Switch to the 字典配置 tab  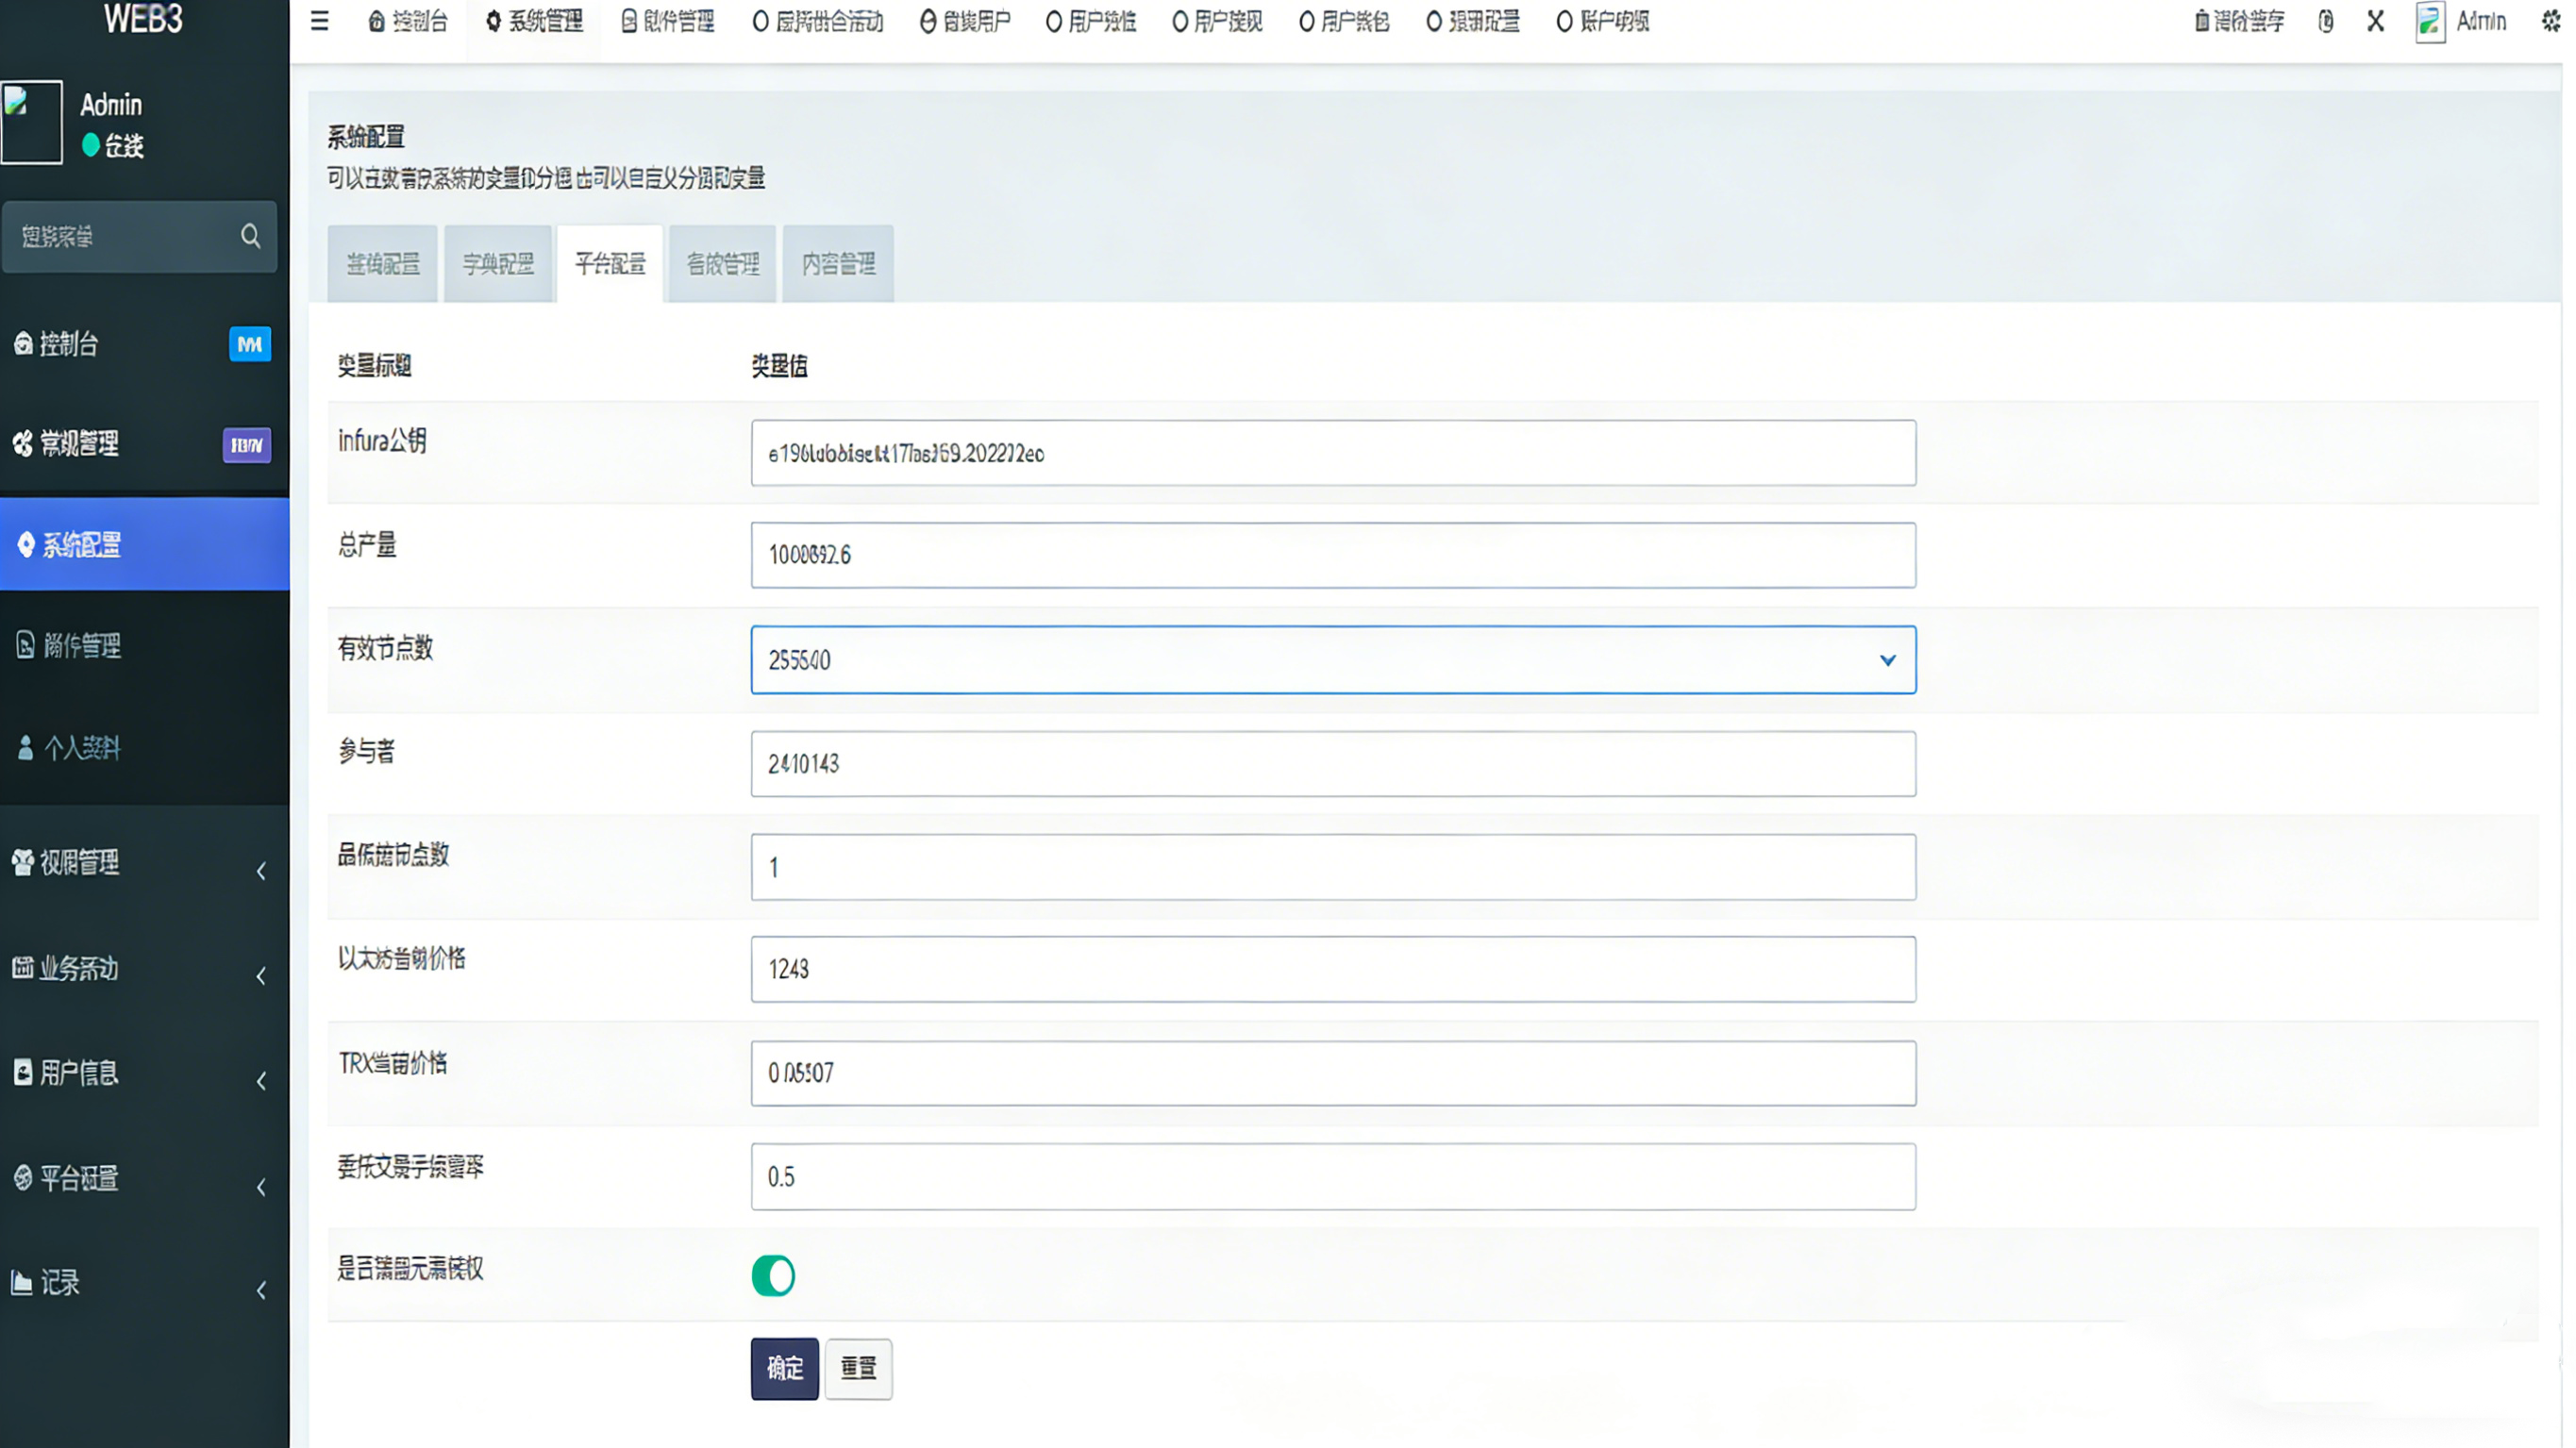(x=498, y=264)
